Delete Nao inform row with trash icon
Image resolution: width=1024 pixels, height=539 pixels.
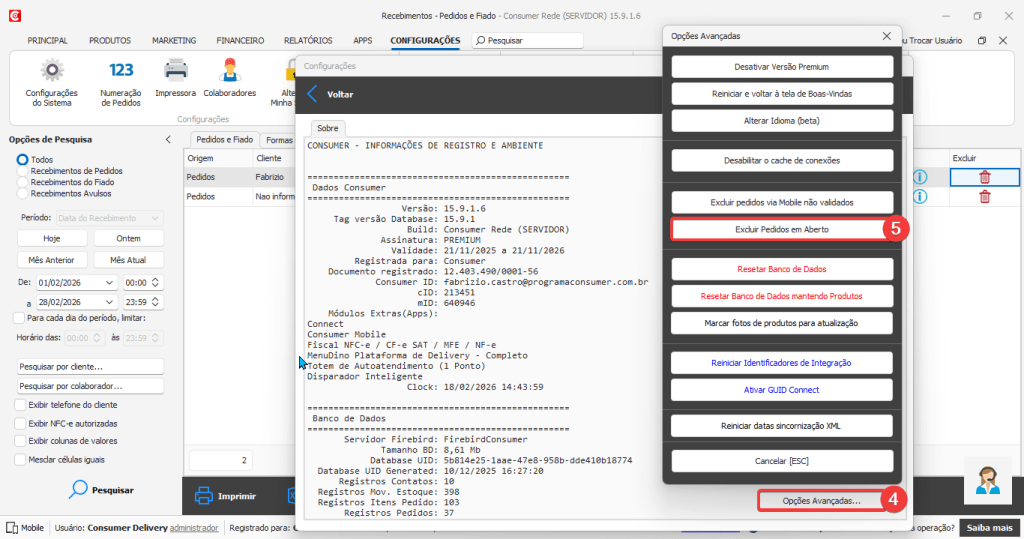coord(984,197)
